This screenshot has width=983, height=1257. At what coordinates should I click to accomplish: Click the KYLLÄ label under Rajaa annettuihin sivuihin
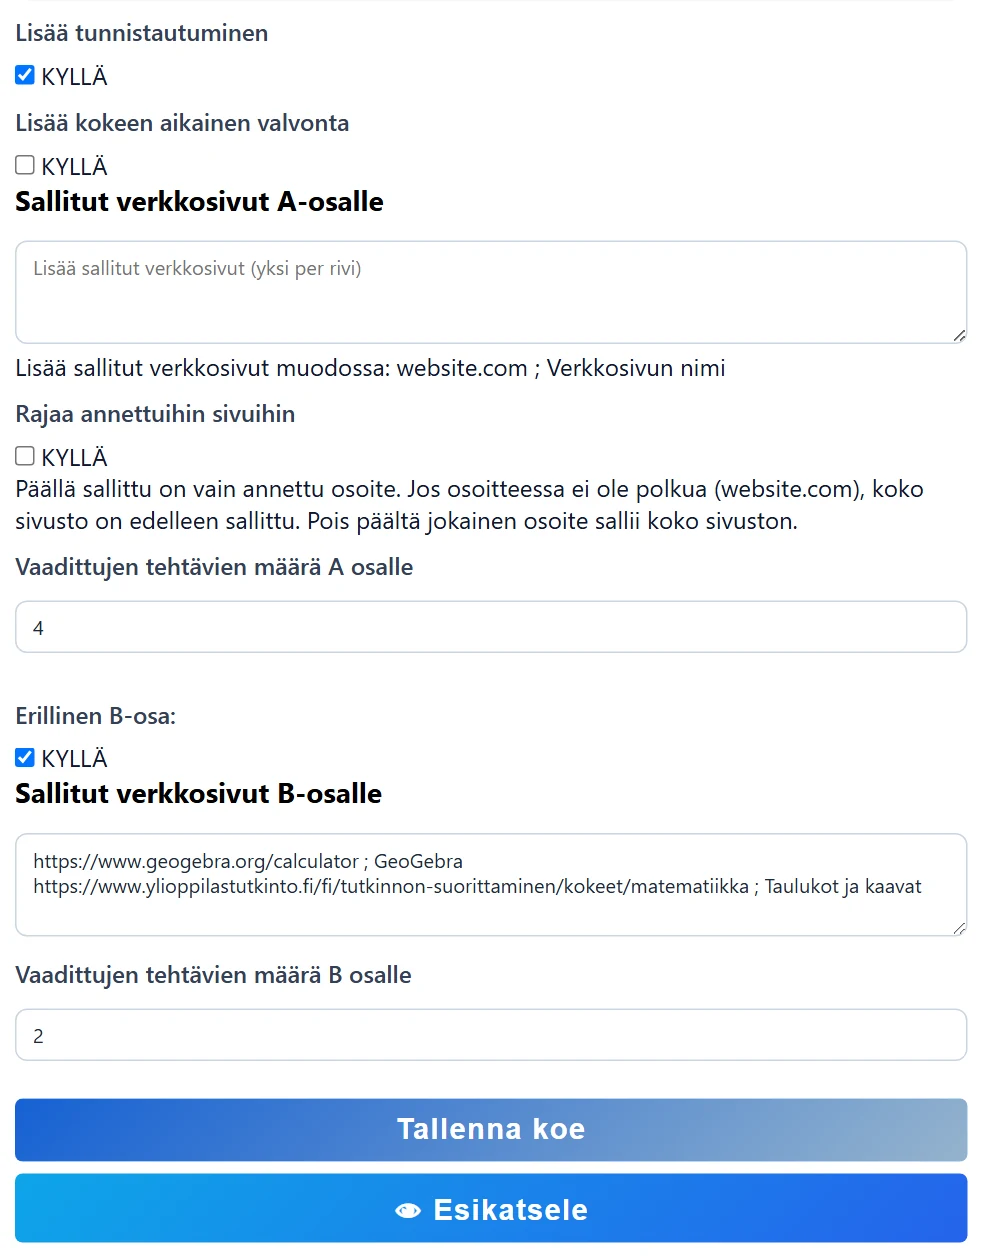pos(74,458)
